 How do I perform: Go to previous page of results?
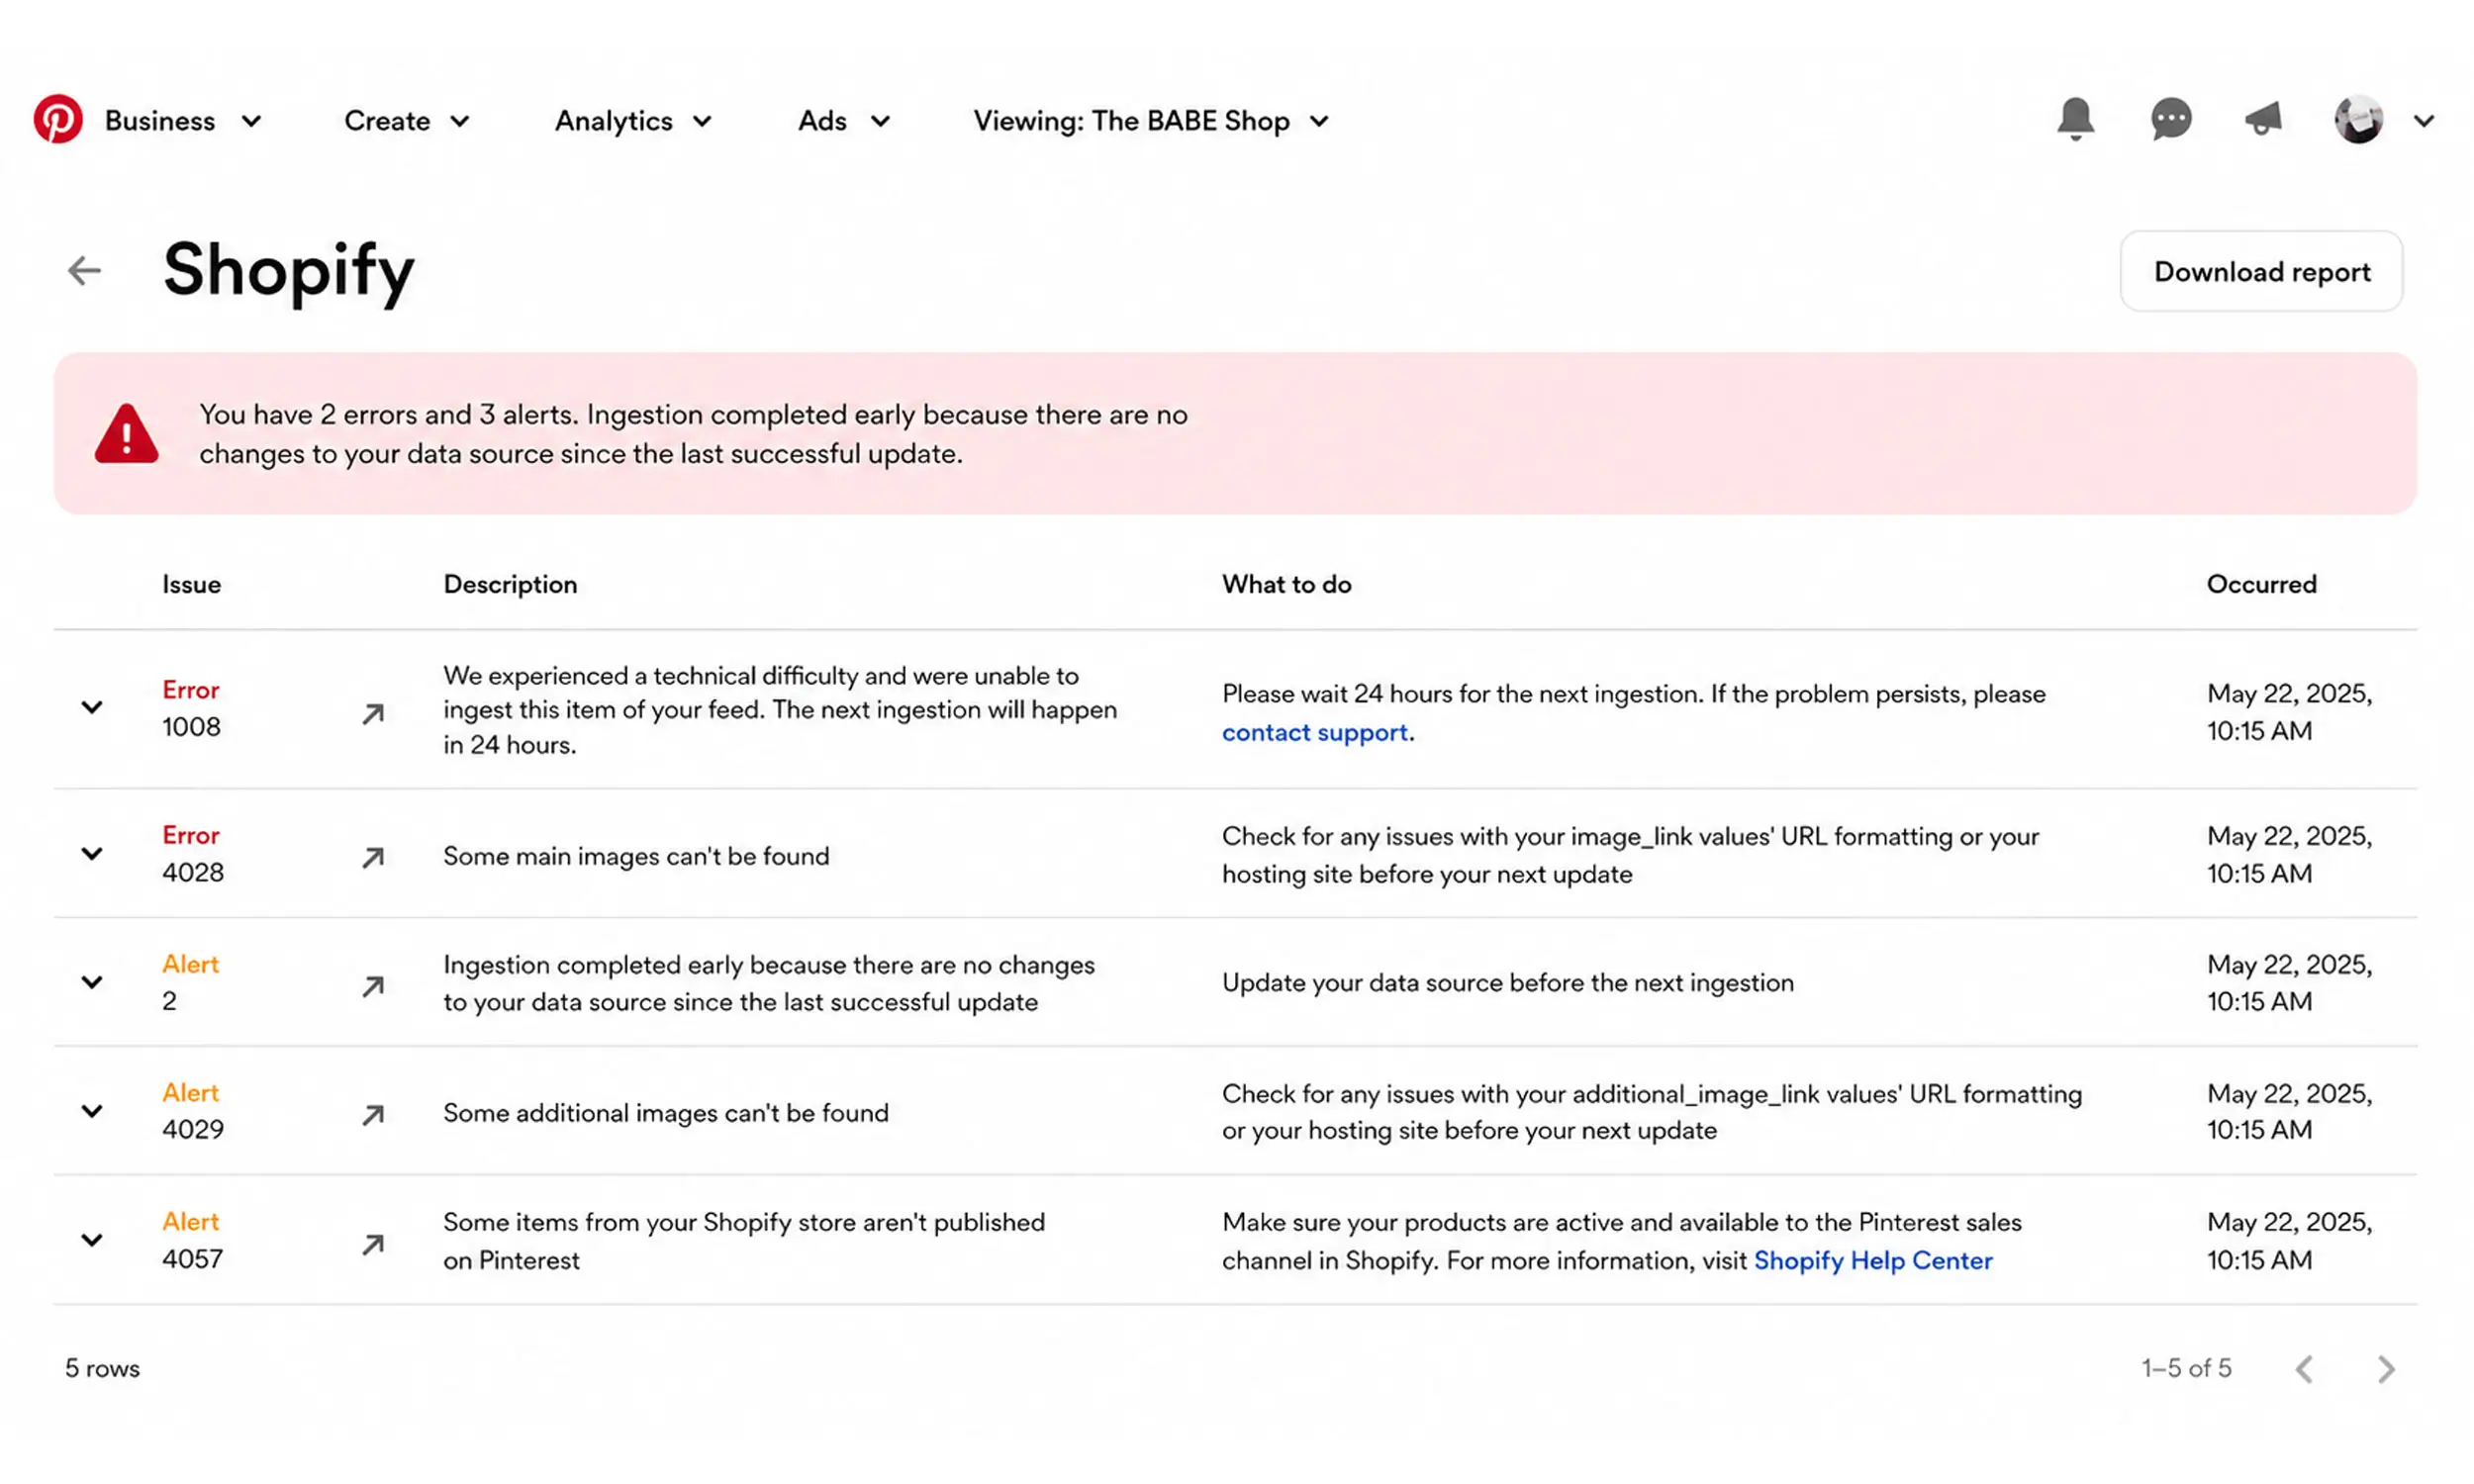coord(2305,1369)
